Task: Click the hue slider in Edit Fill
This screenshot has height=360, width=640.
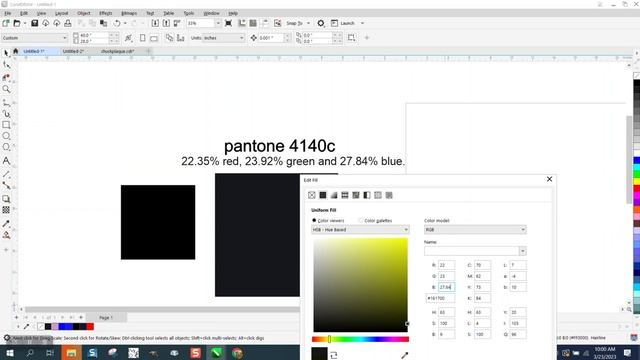Action: click(360, 339)
